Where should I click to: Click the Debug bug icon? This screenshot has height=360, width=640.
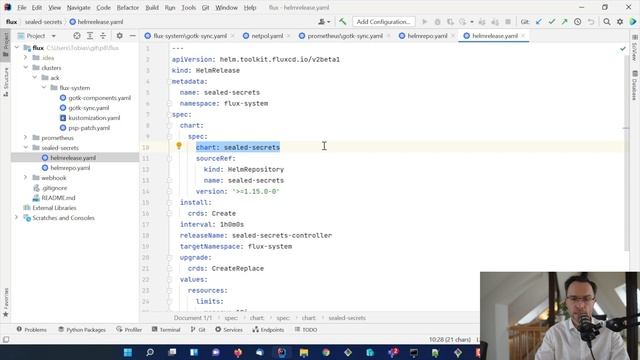click(438, 22)
